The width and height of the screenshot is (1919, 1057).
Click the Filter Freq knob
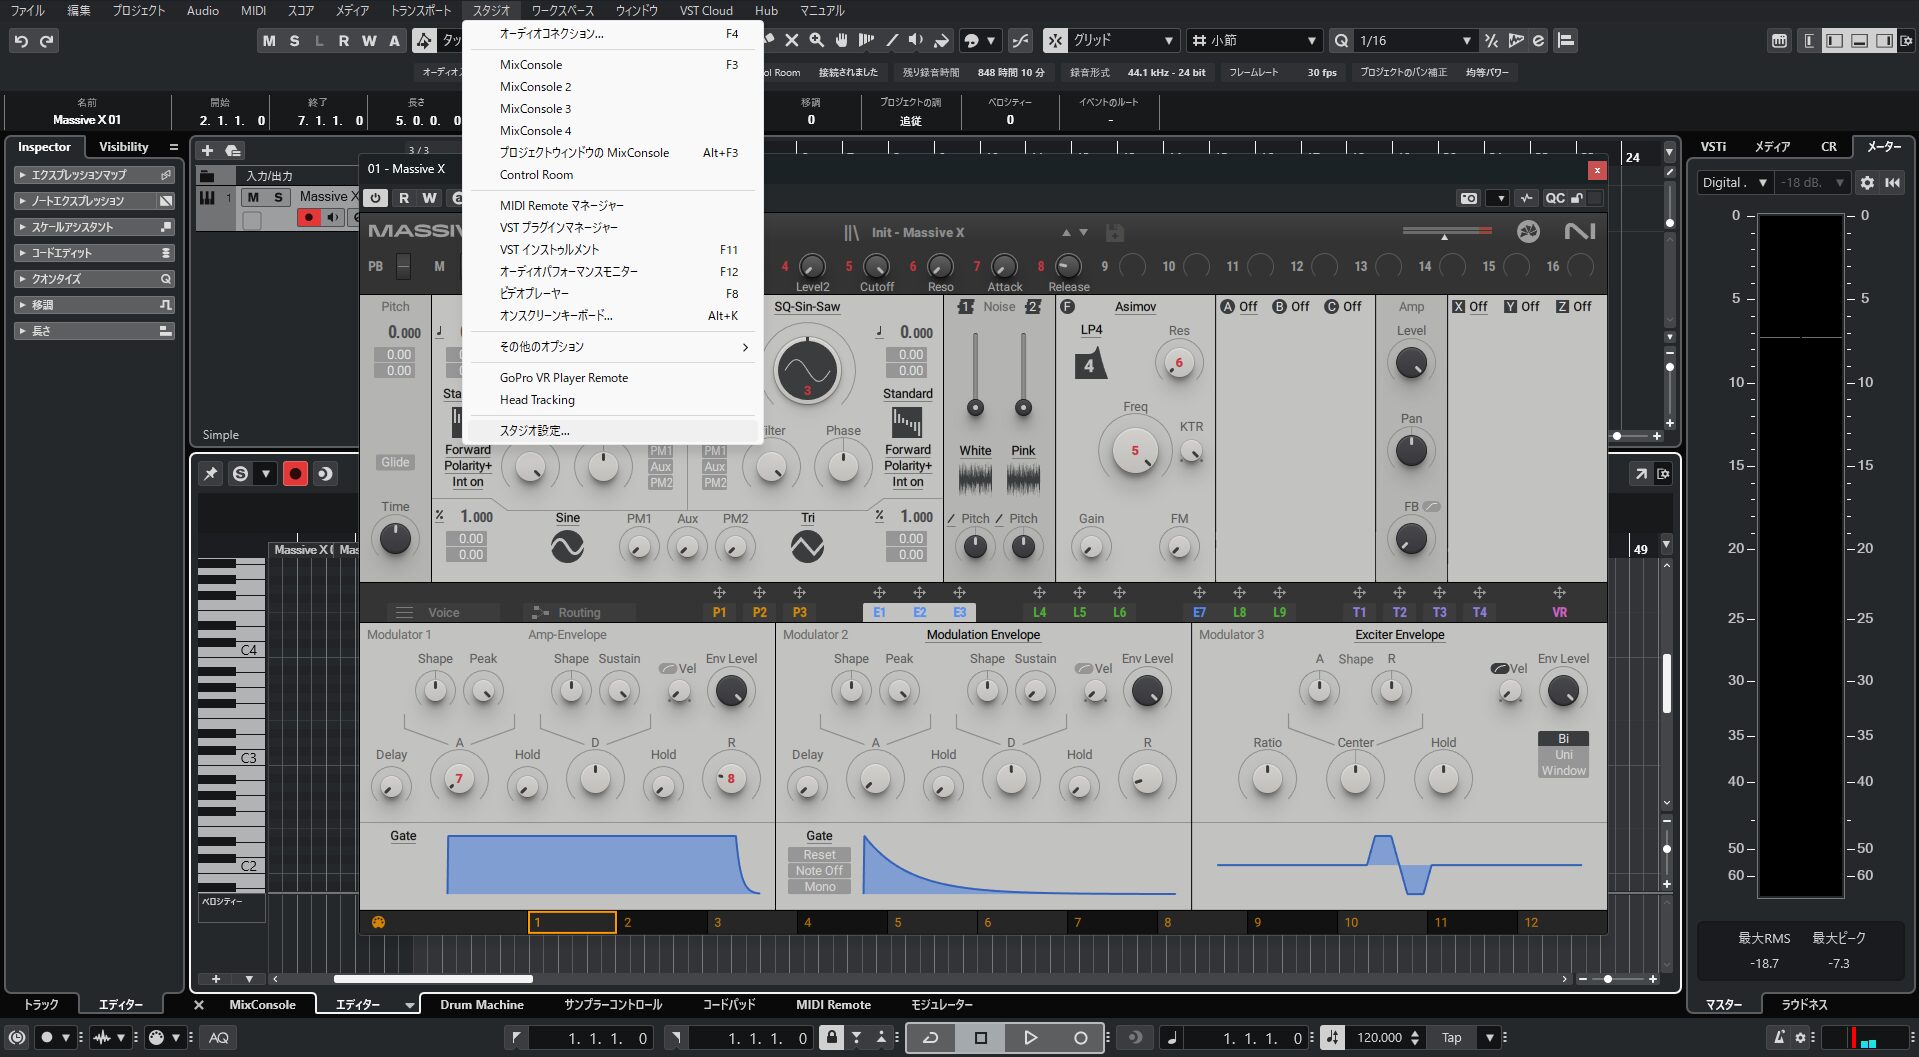[1135, 451]
